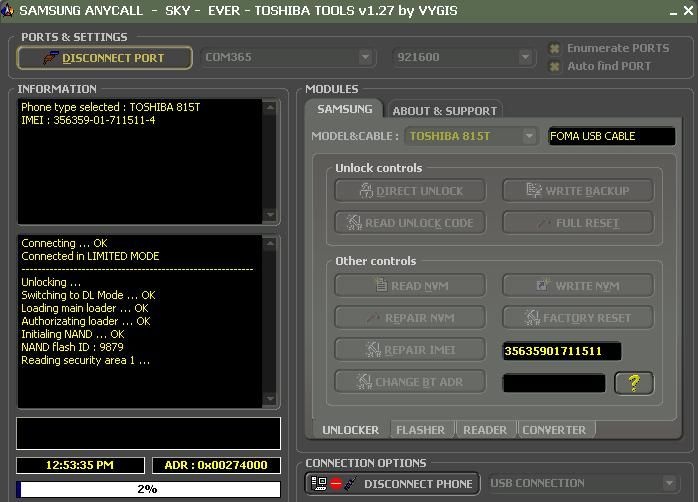Click the 2% progress bar

148,489
